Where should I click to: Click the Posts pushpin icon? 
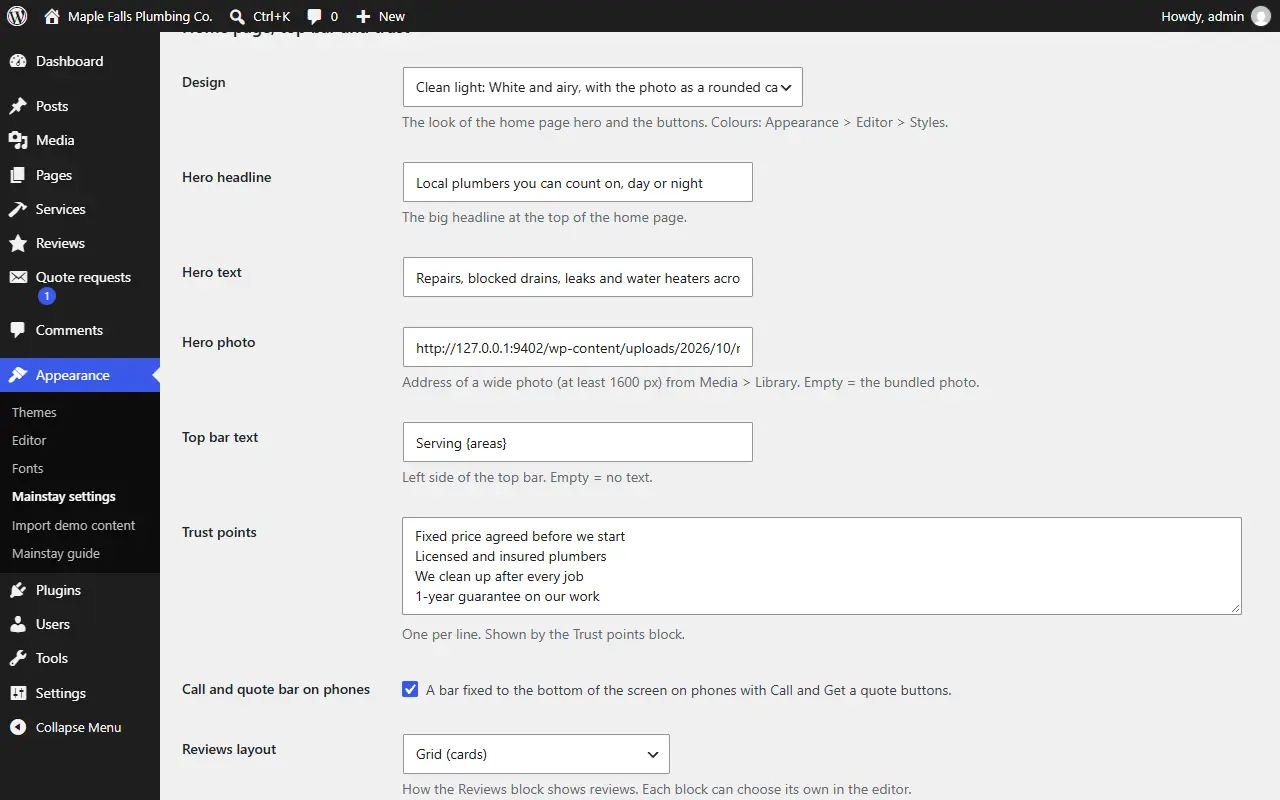pos(18,106)
